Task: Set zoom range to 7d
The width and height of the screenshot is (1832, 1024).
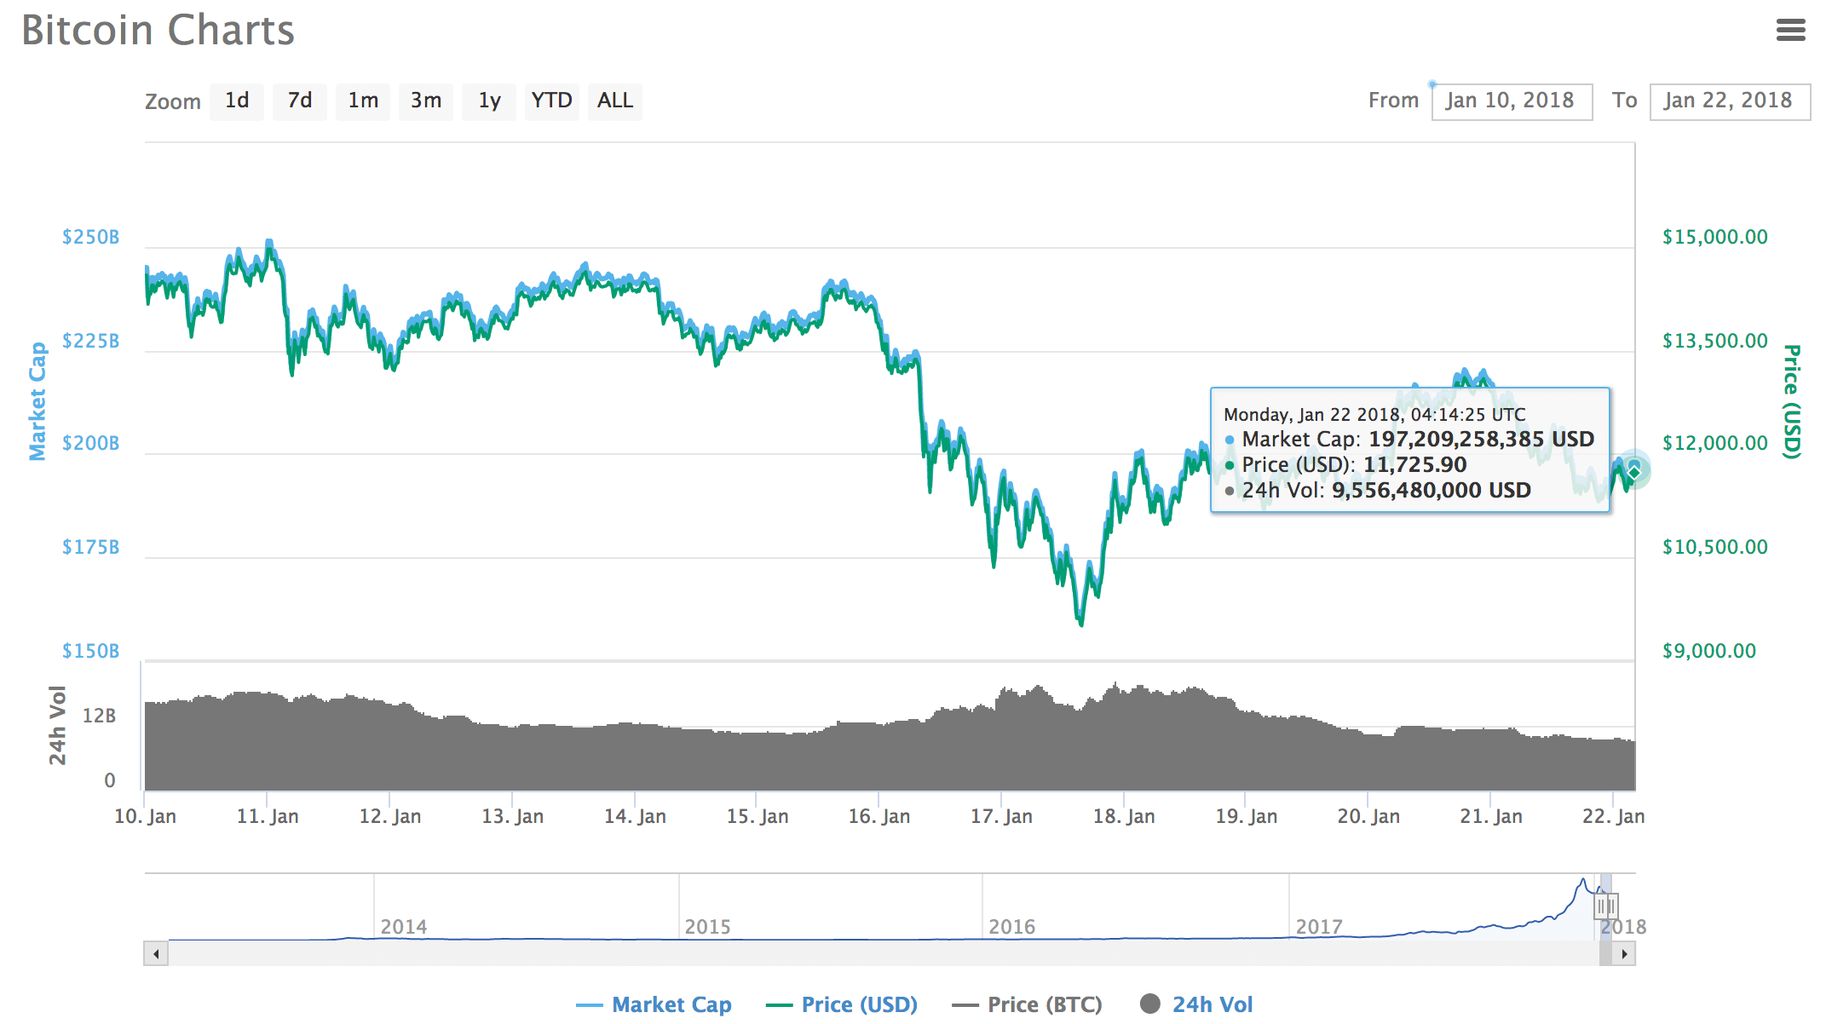Action: pos(300,101)
